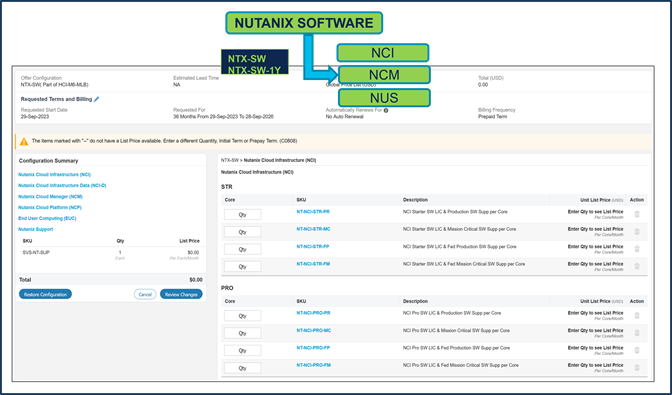672x395 pixels.
Task: Go to Nutanix Cloud Manager (NCM) section
Action: (50, 197)
